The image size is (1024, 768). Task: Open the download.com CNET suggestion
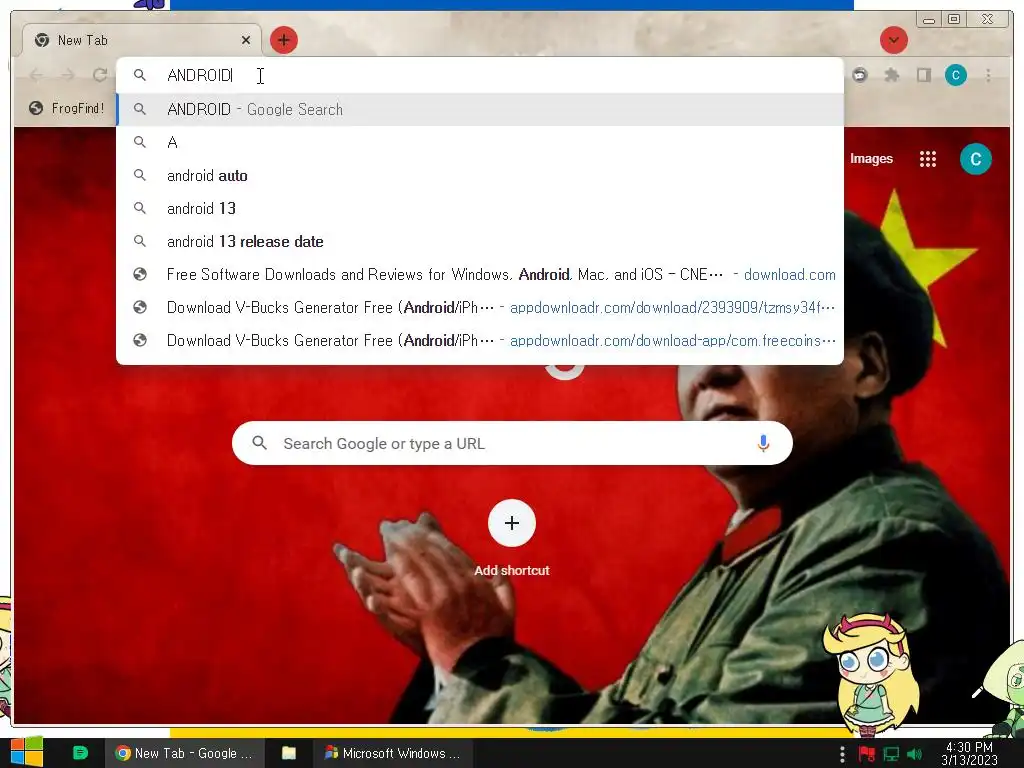pyautogui.click(x=480, y=274)
